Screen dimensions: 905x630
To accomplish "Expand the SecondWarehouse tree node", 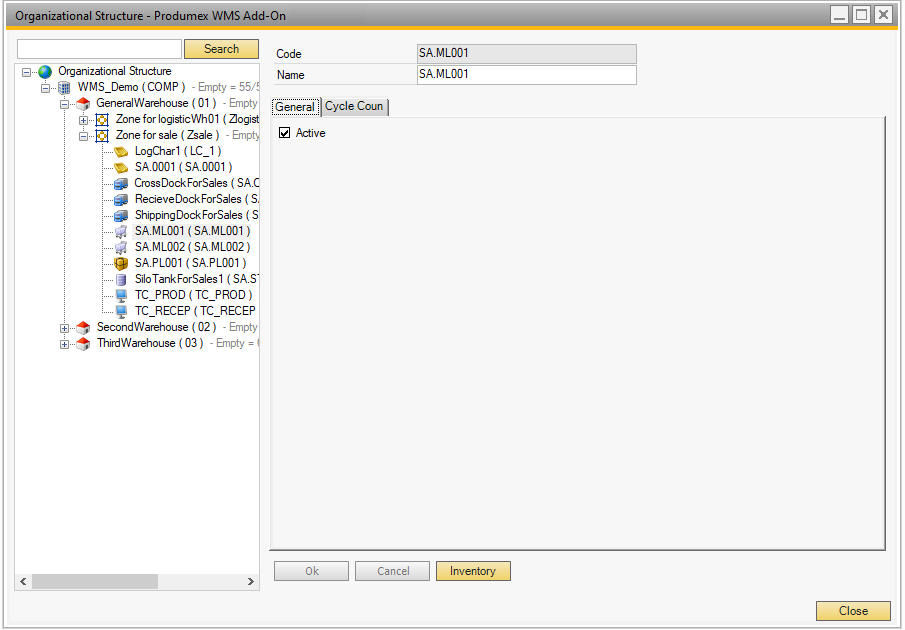I will point(65,328).
